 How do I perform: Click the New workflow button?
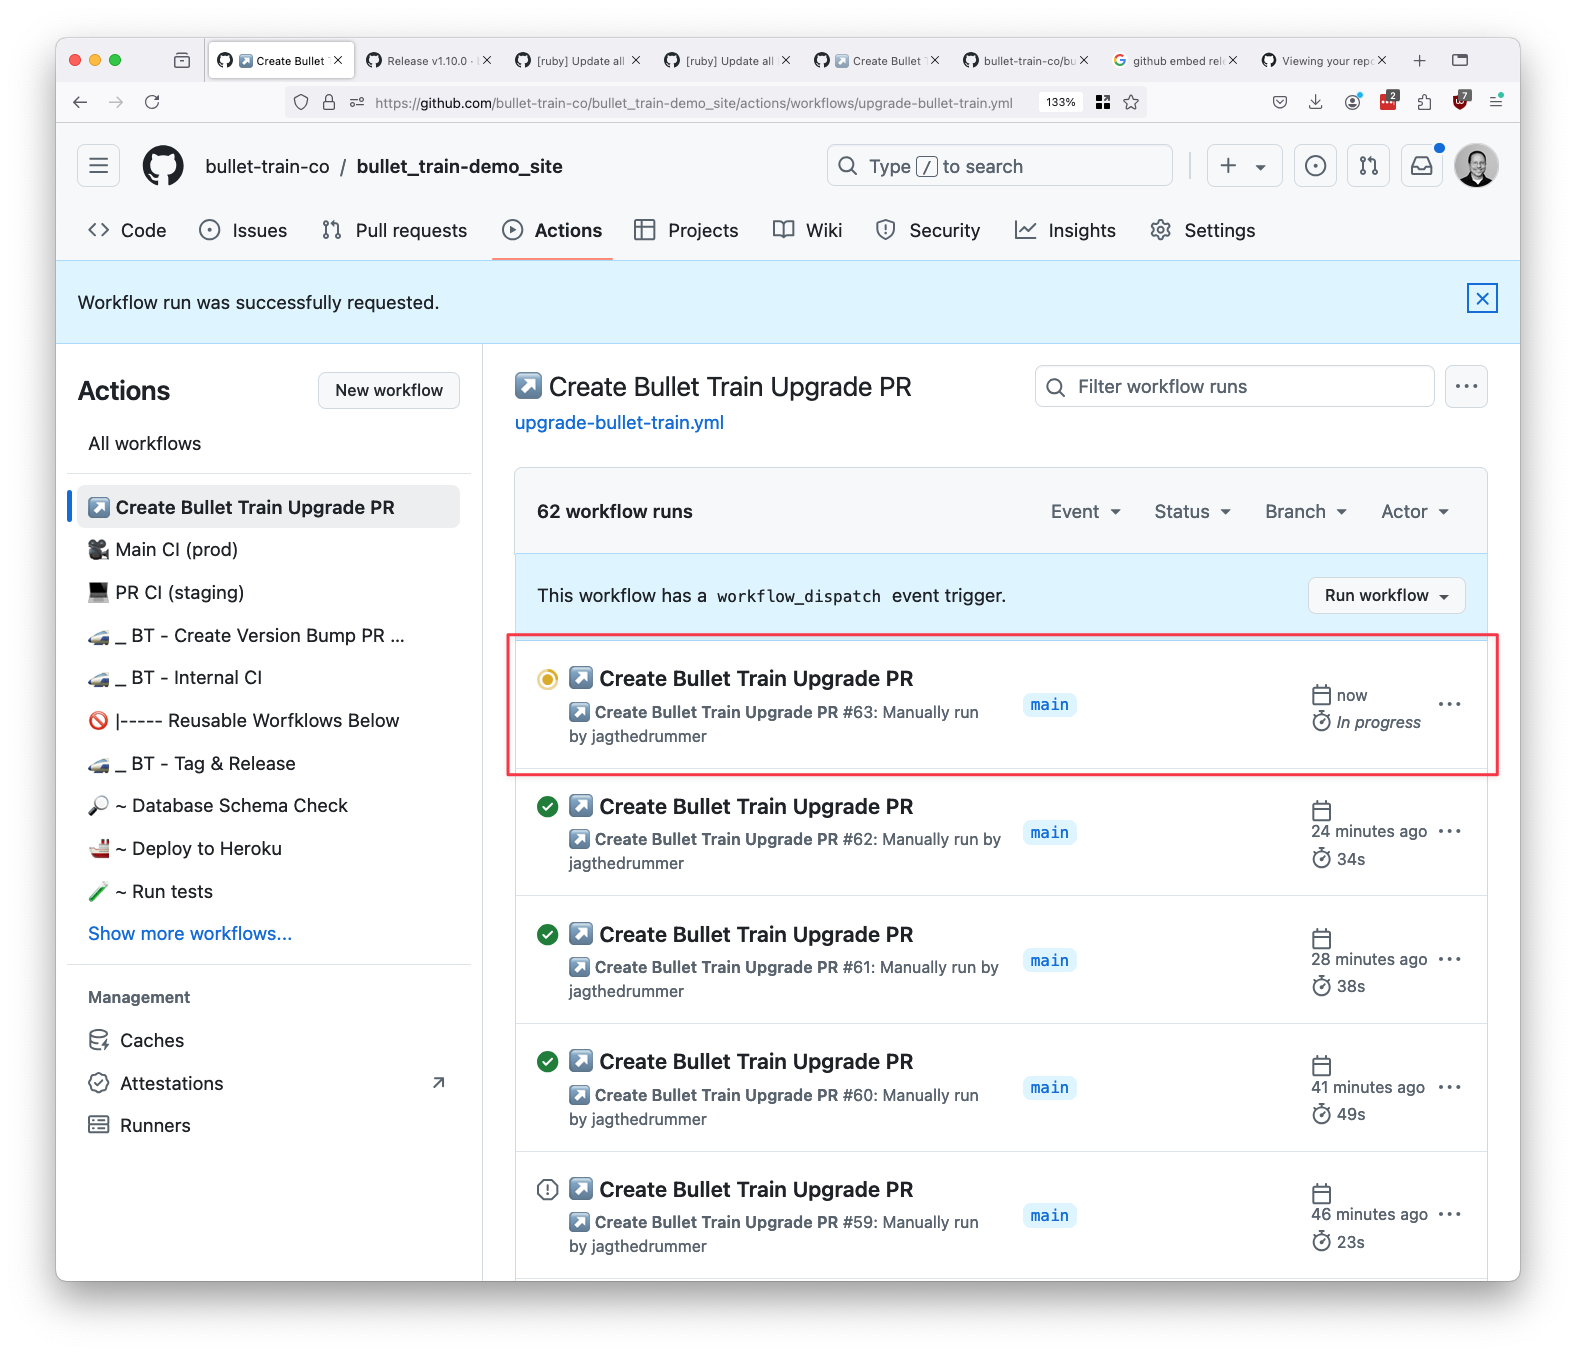pos(389,391)
